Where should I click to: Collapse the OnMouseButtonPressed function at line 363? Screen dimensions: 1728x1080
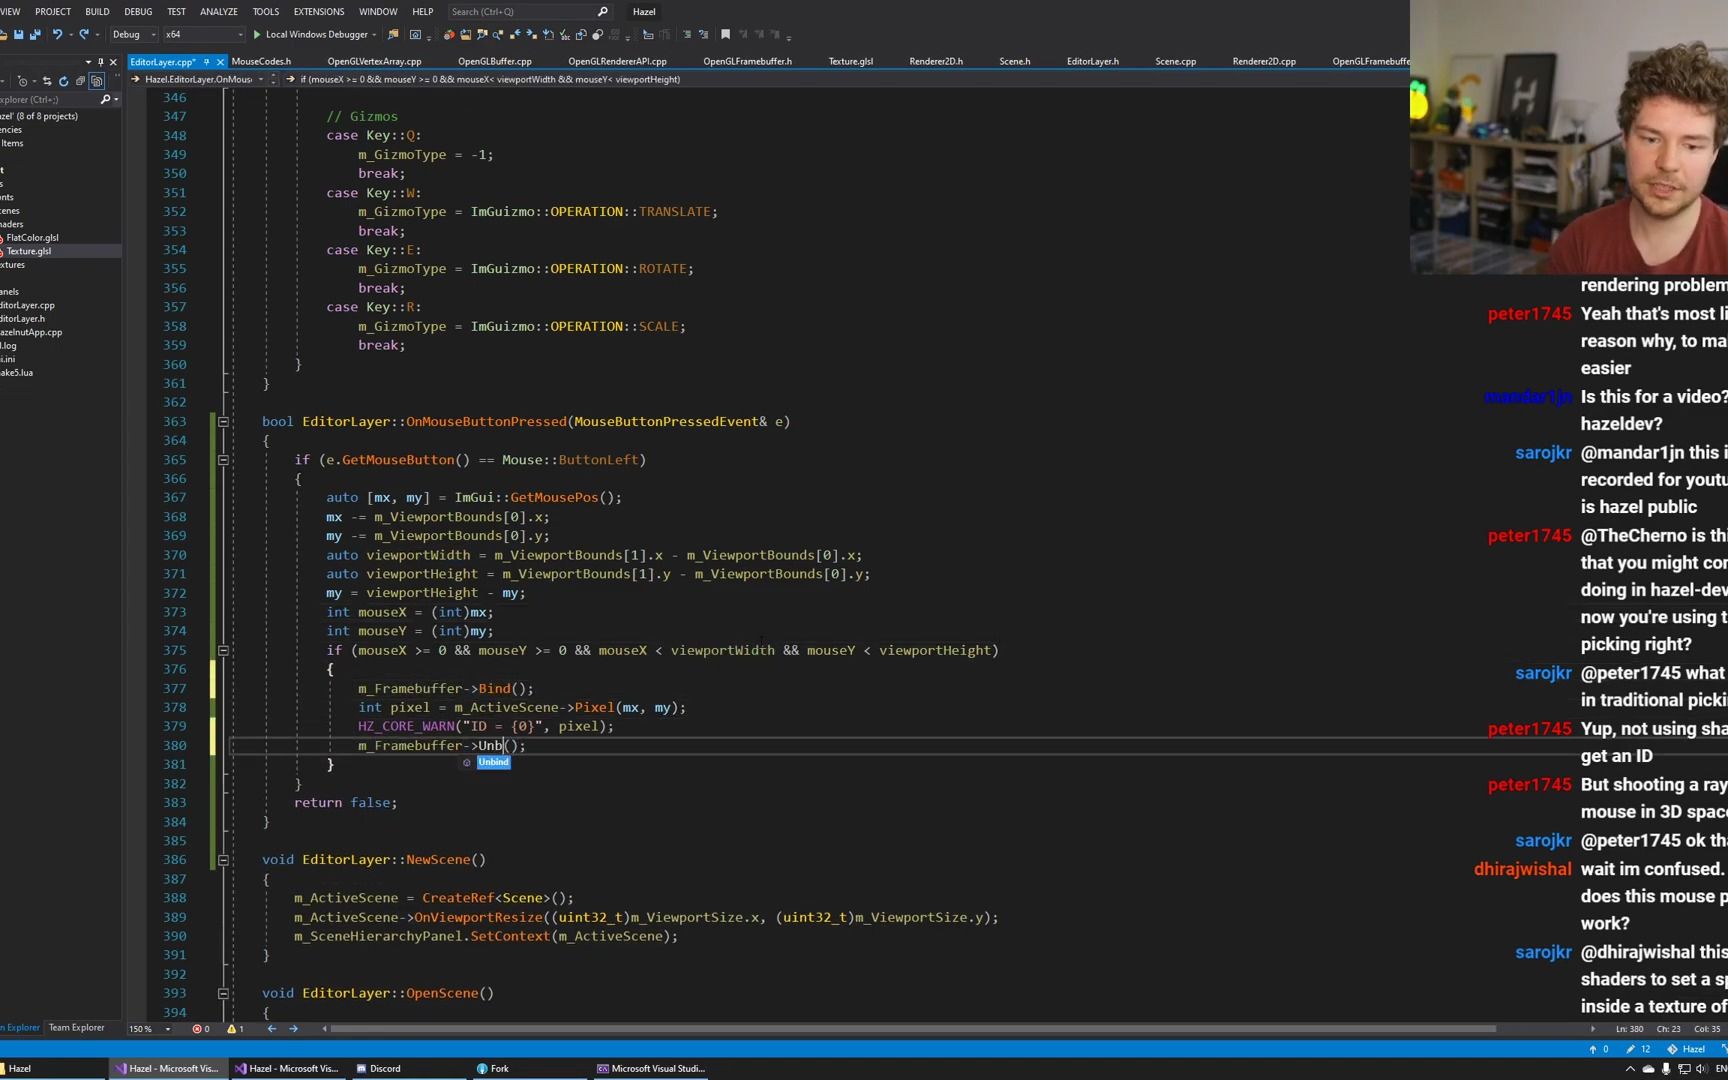(x=223, y=422)
